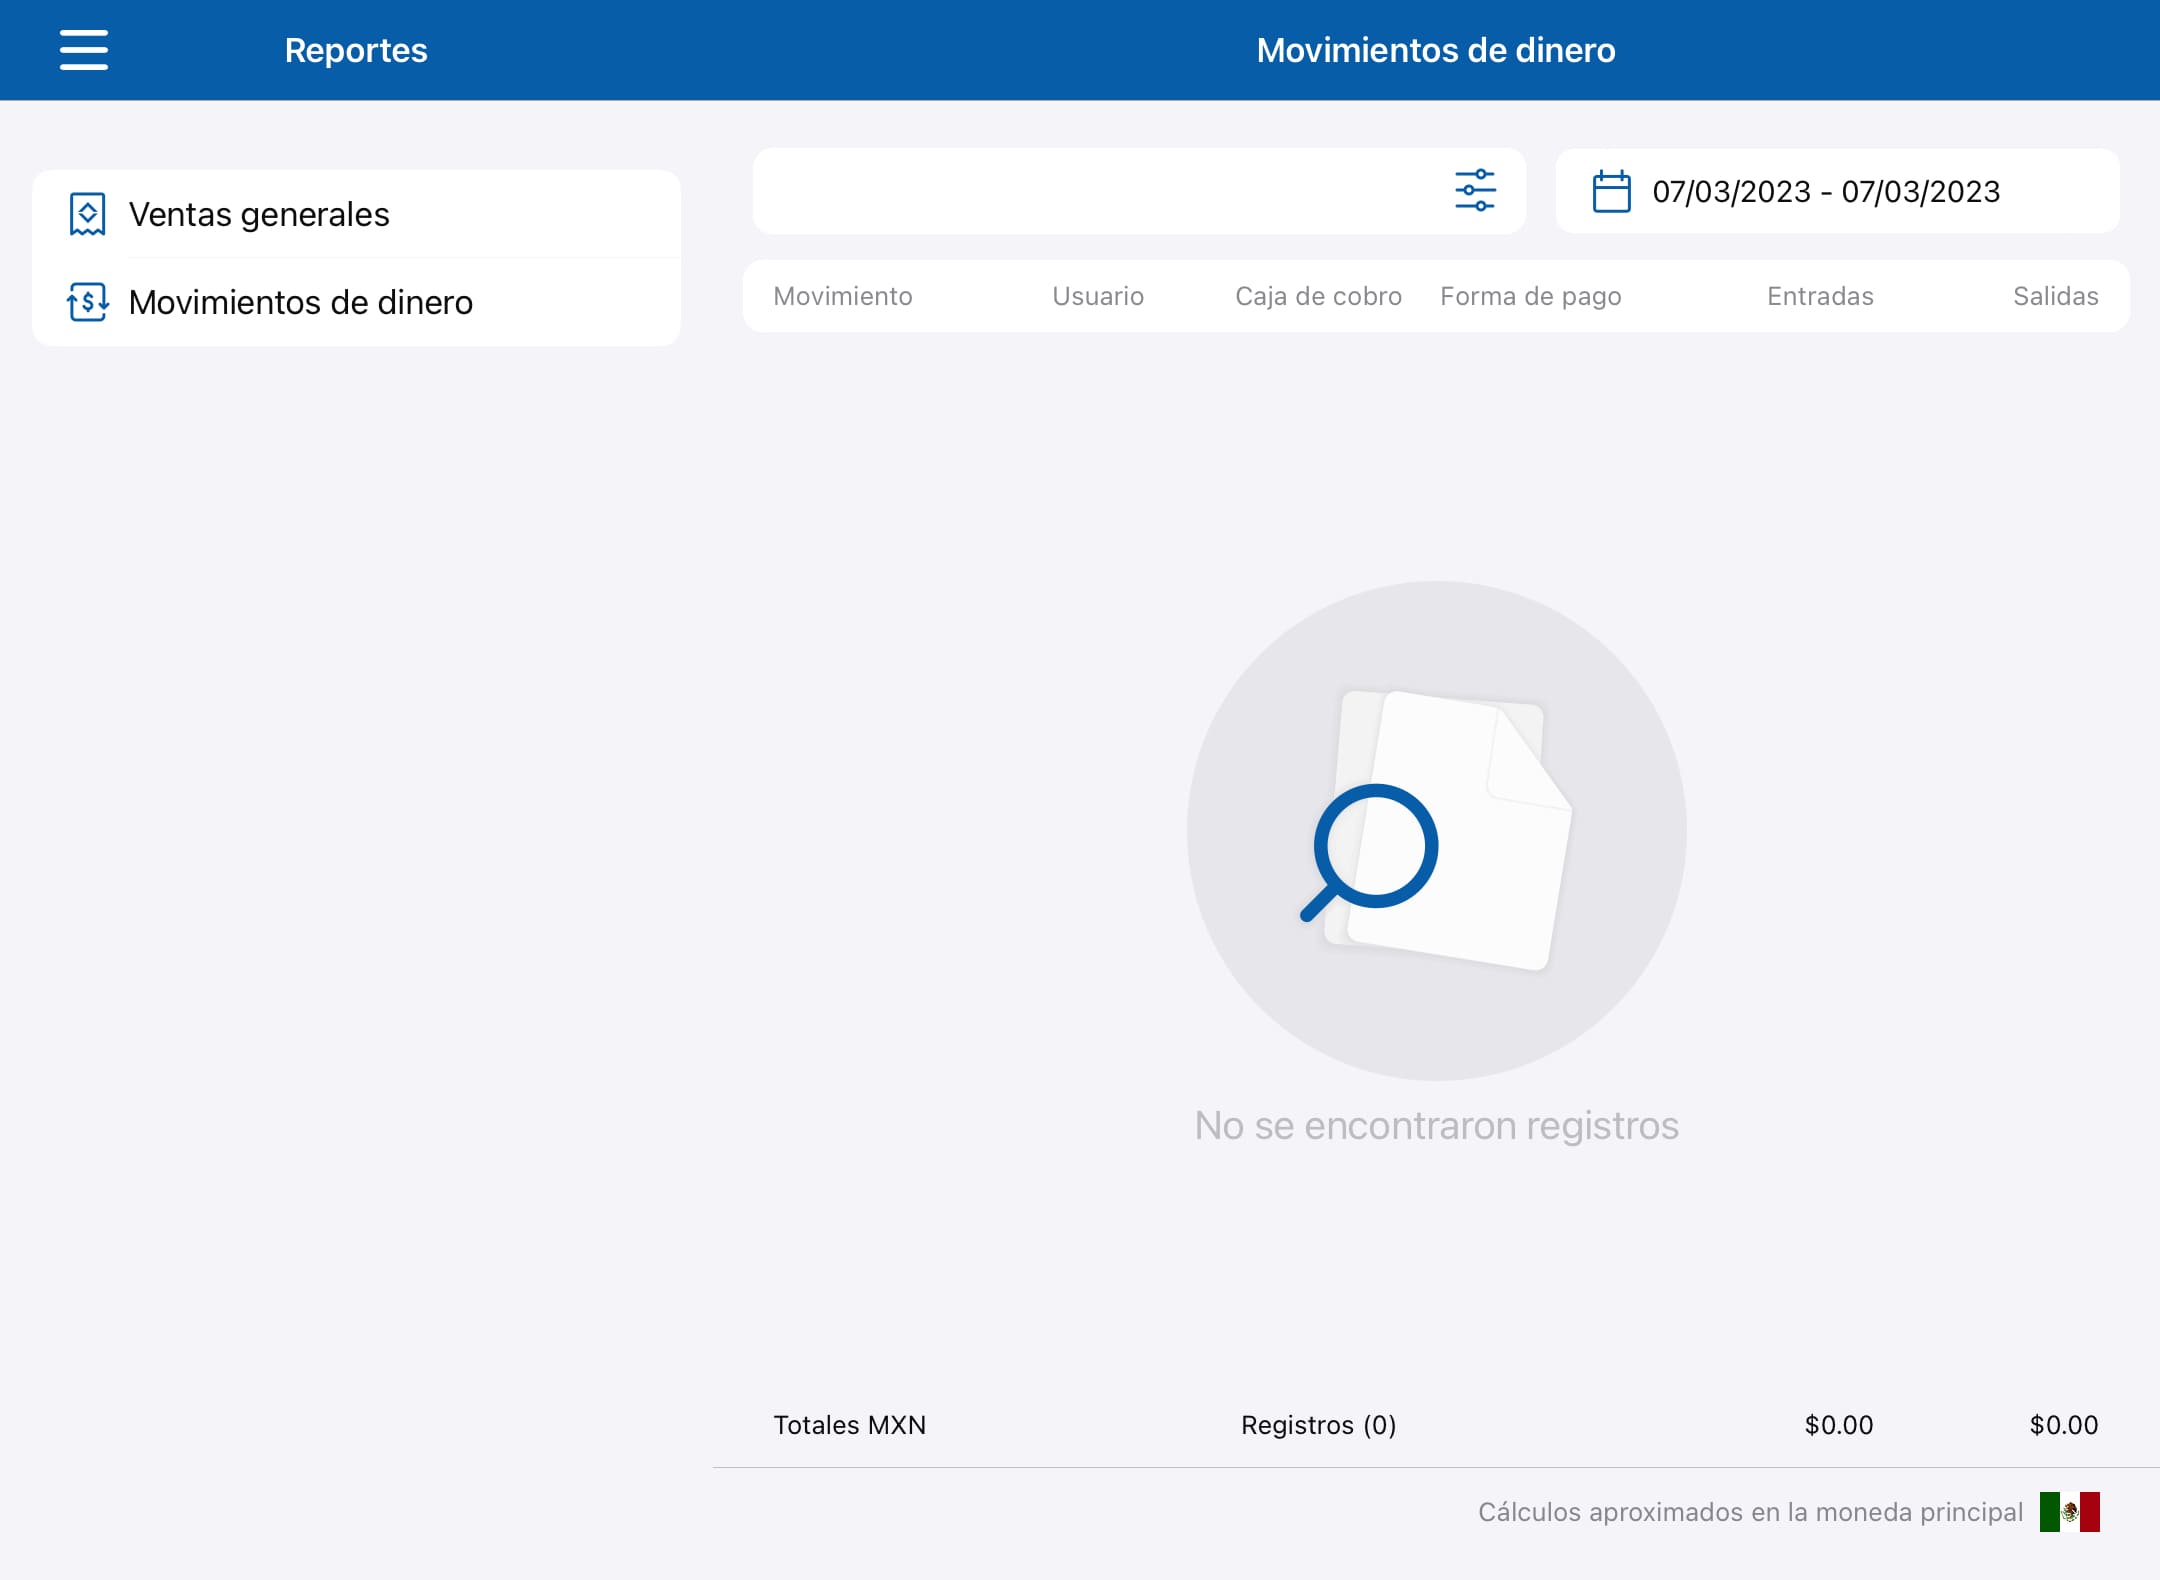Click the Usuario column header
Viewport: 2160px width, 1580px height.
pyautogui.click(x=1098, y=296)
